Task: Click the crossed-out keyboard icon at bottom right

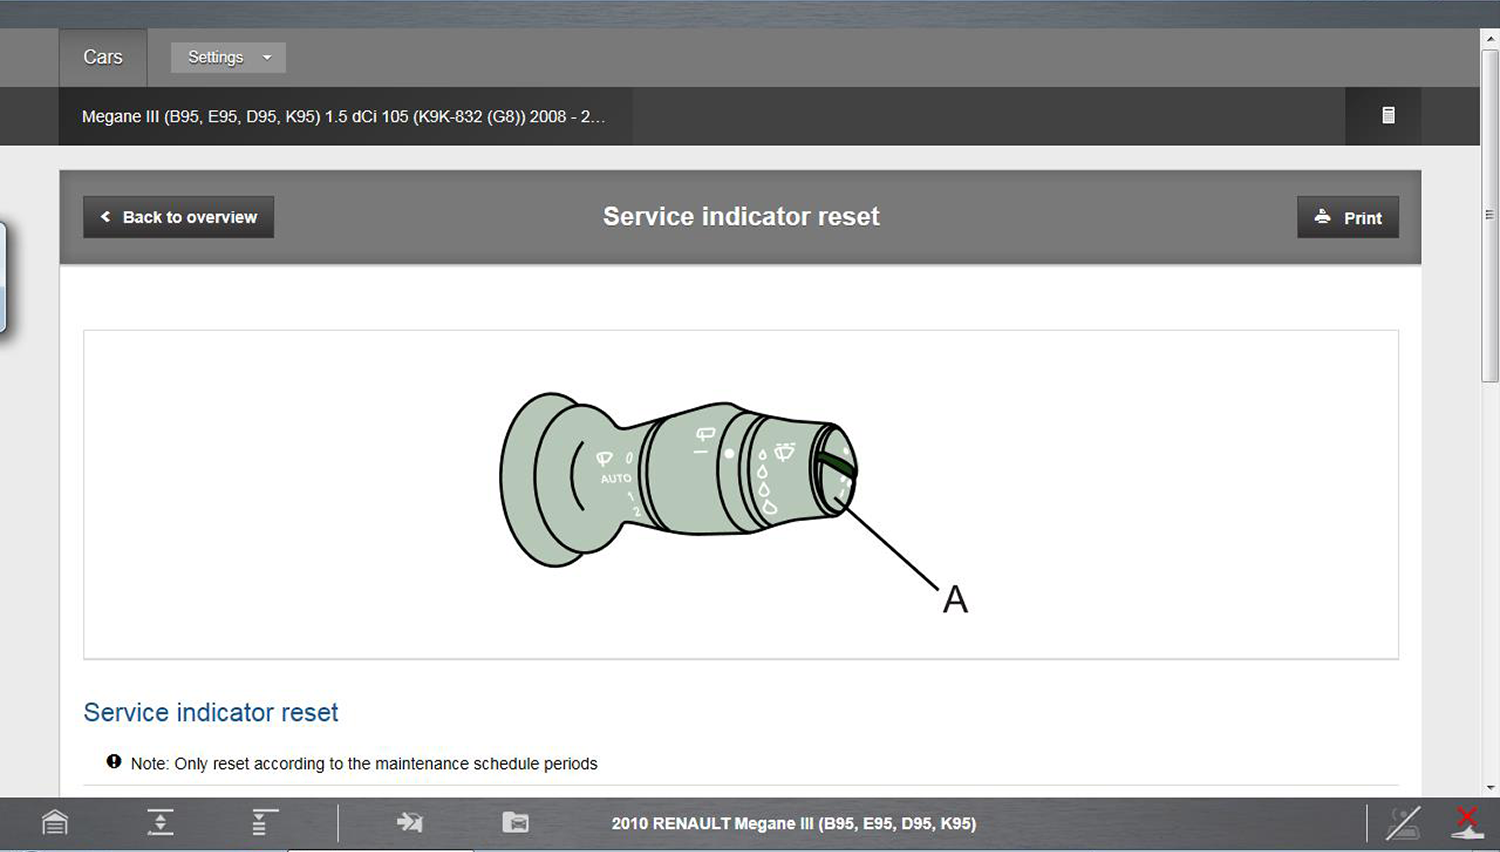Action: pos(1403,823)
